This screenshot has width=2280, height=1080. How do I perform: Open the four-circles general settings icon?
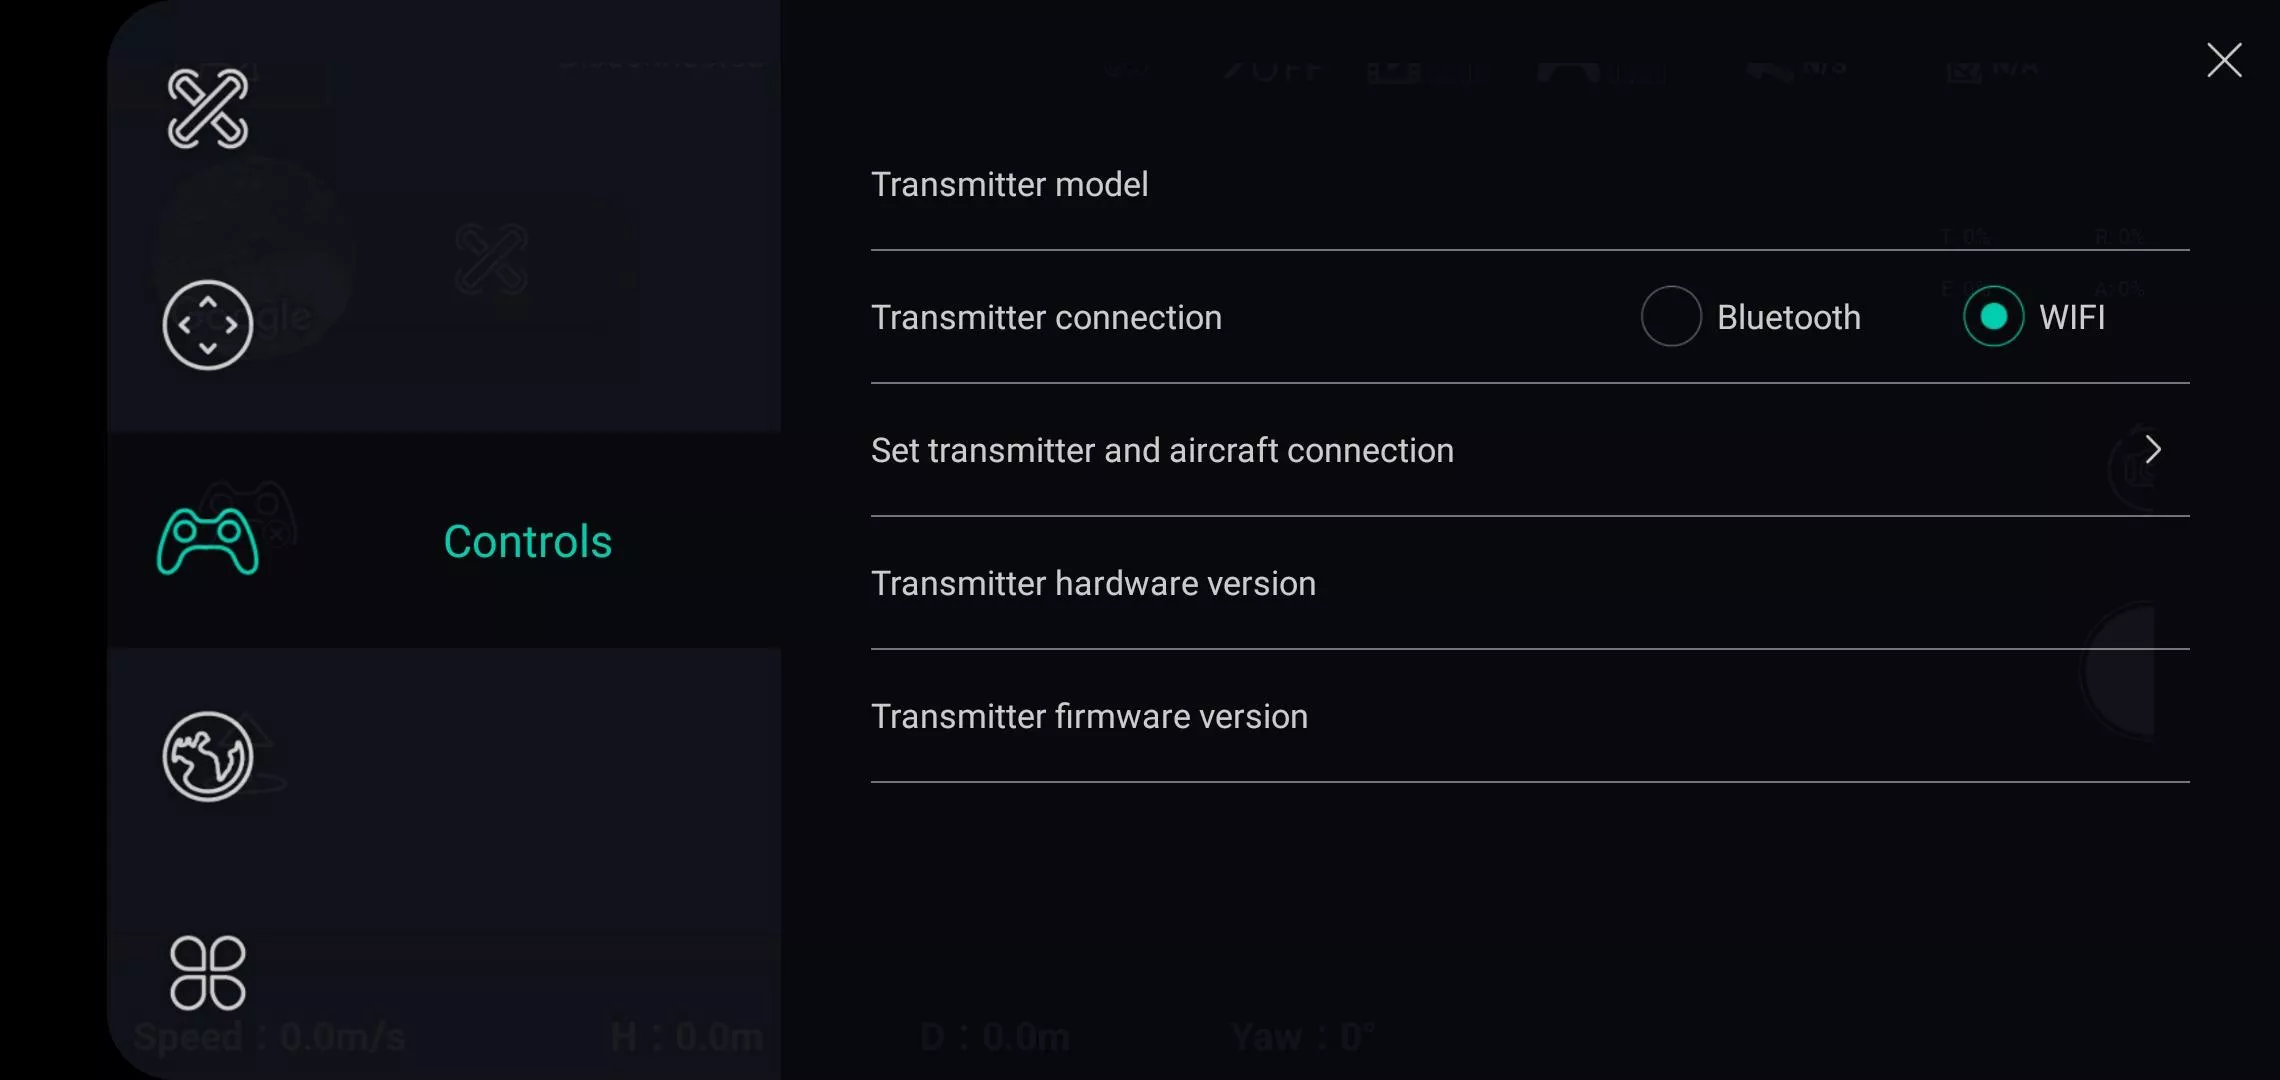click(x=207, y=973)
